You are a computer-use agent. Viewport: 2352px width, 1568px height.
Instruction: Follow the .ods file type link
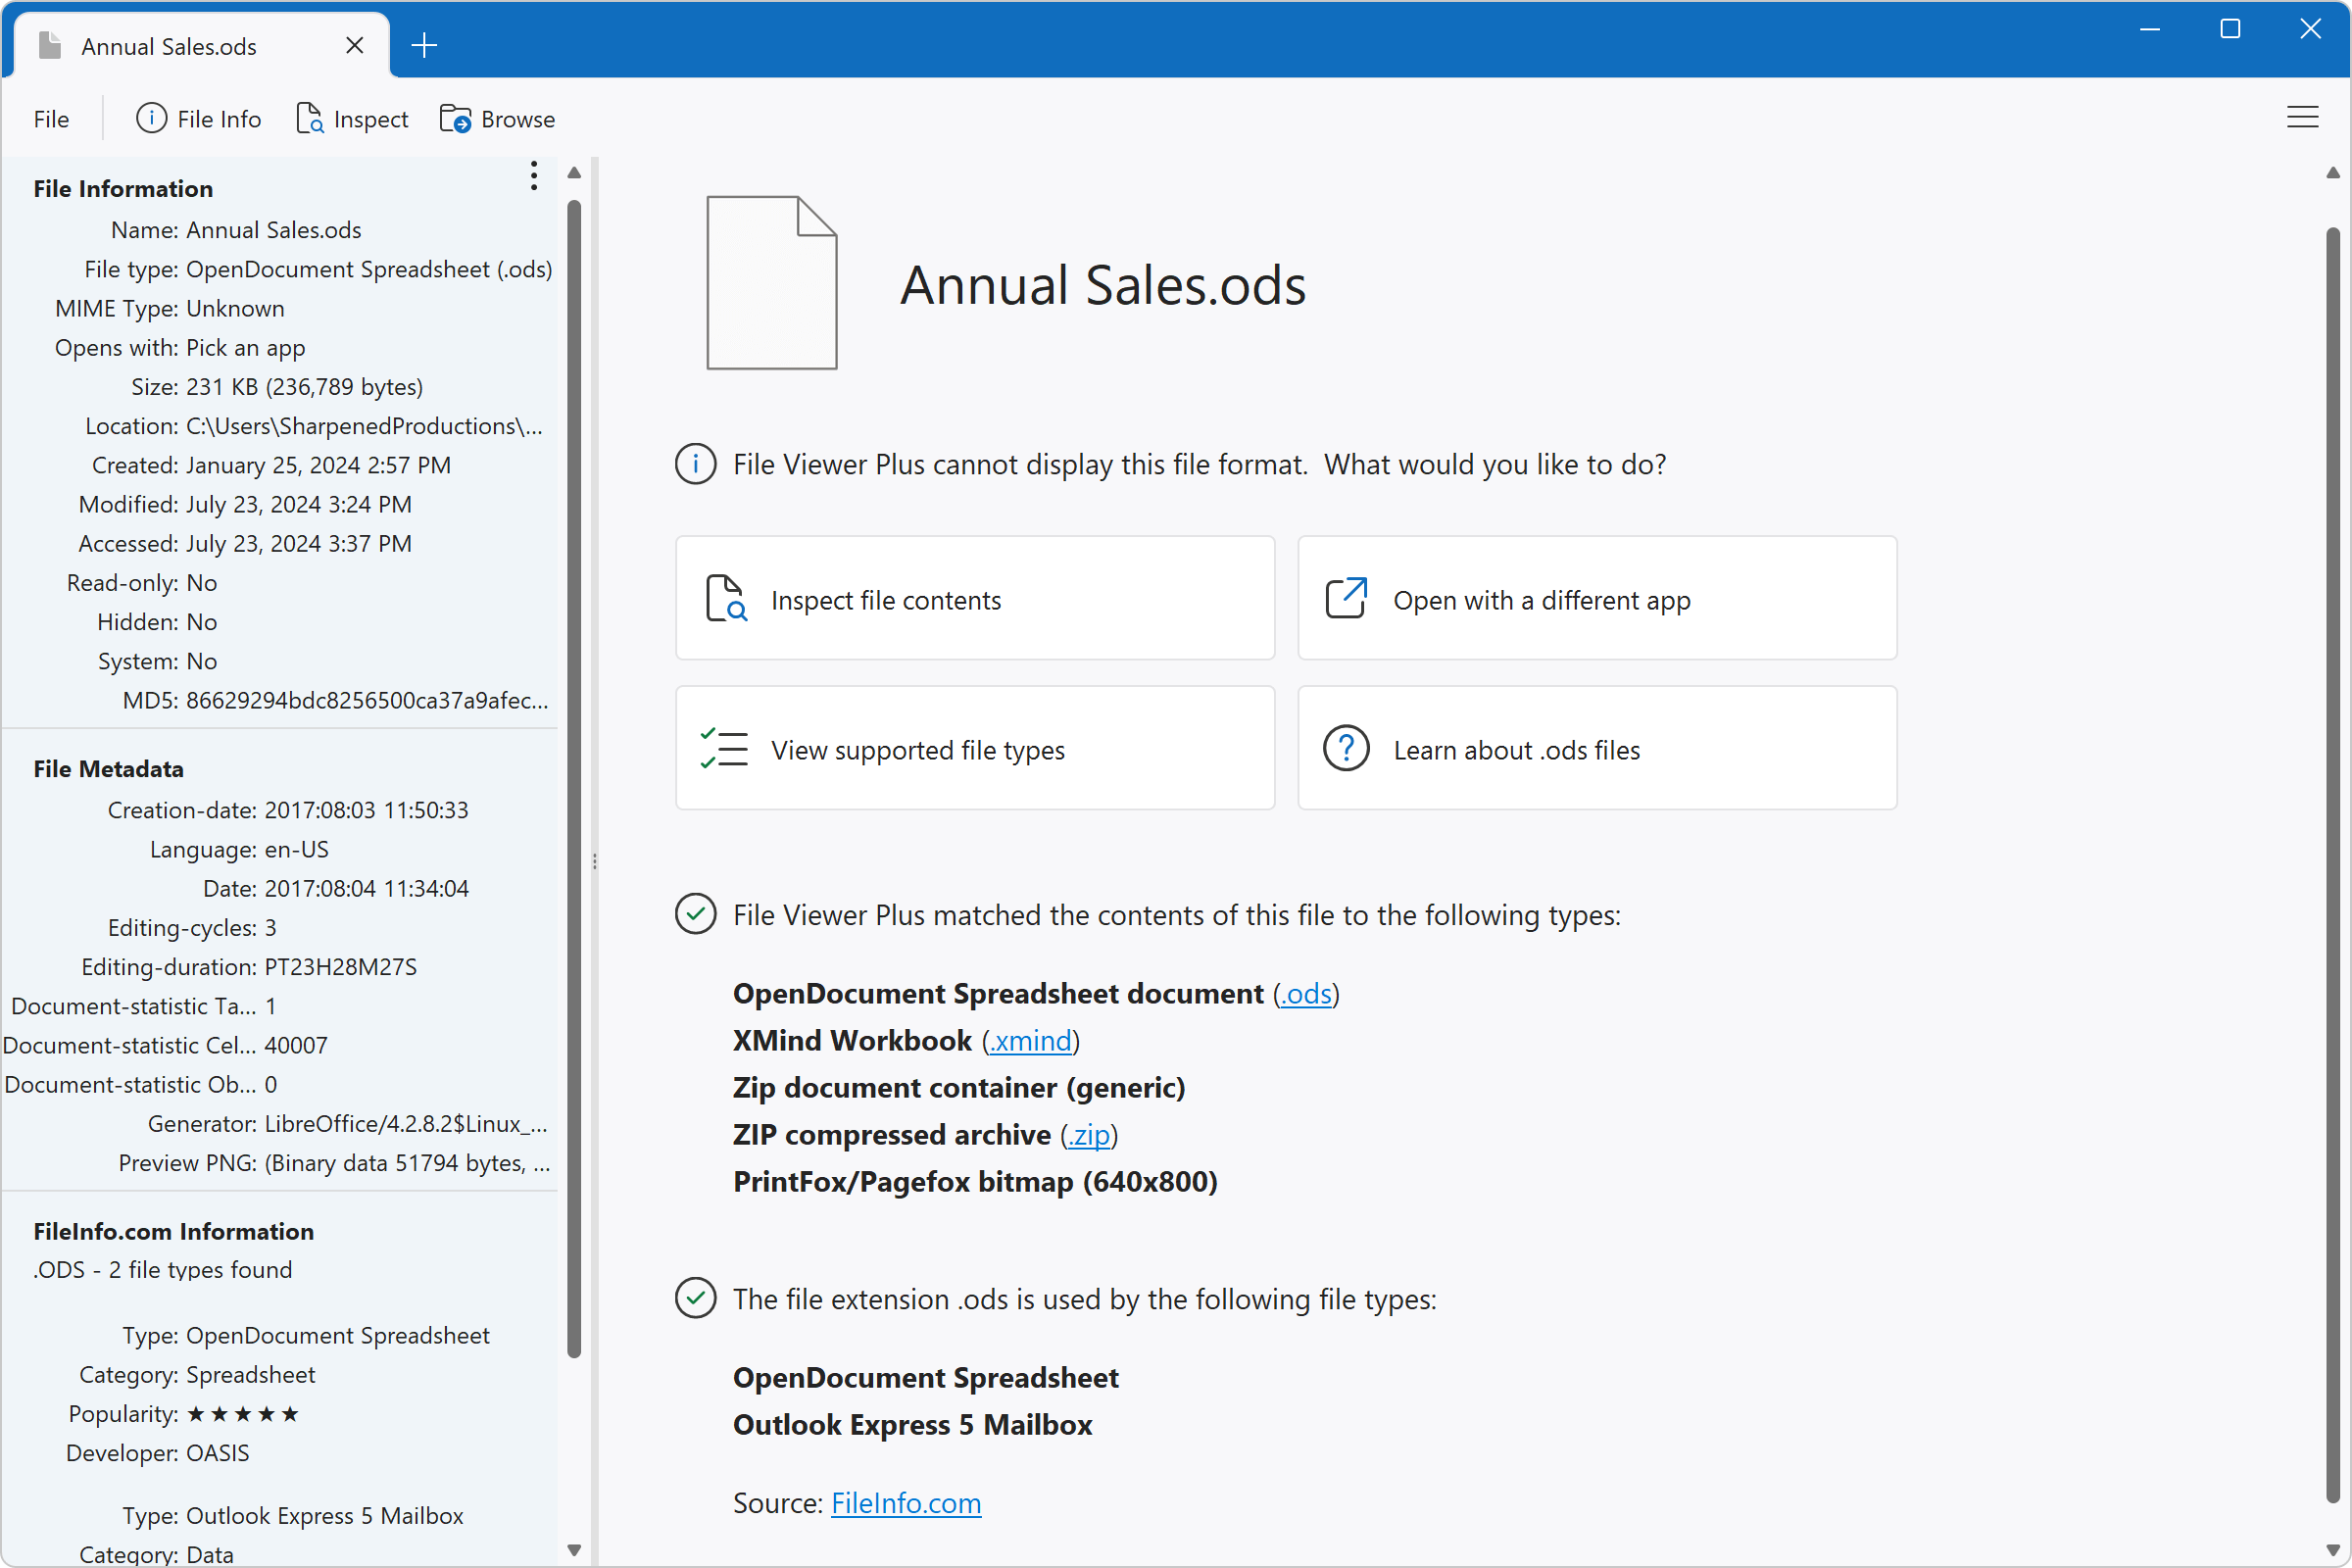[x=1305, y=994]
